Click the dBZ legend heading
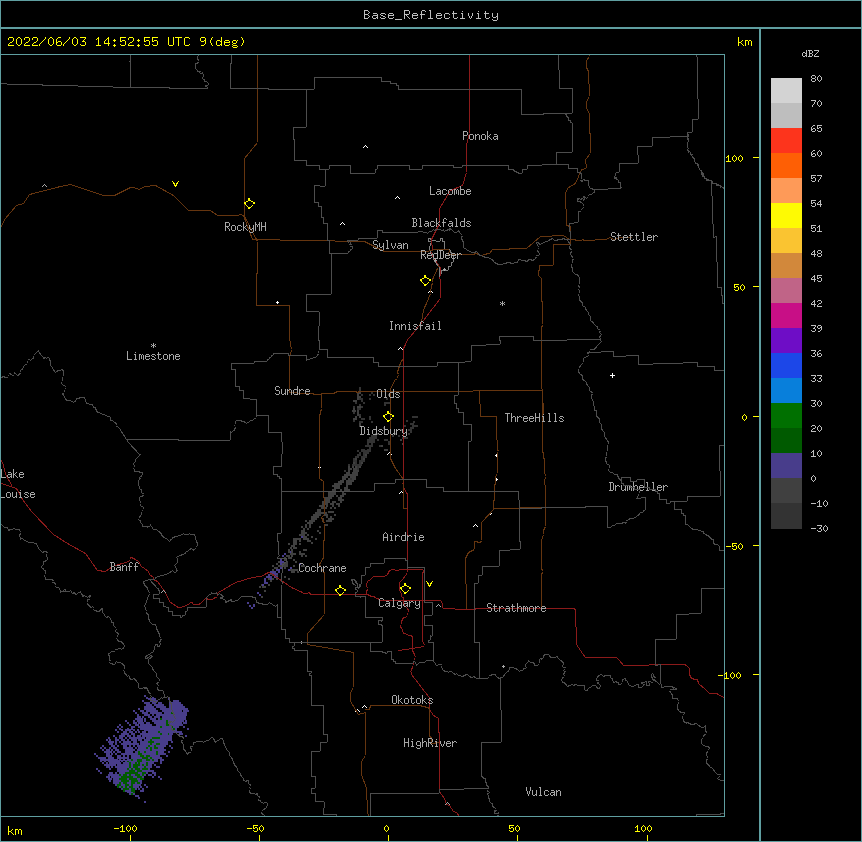862x842 pixels. point(810,53)
